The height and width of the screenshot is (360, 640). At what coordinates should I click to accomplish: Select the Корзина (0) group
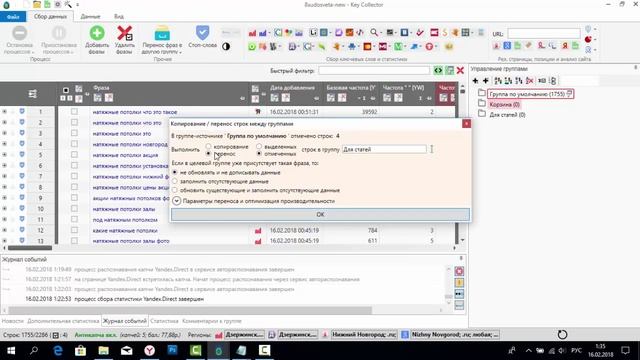coord(504,104)
